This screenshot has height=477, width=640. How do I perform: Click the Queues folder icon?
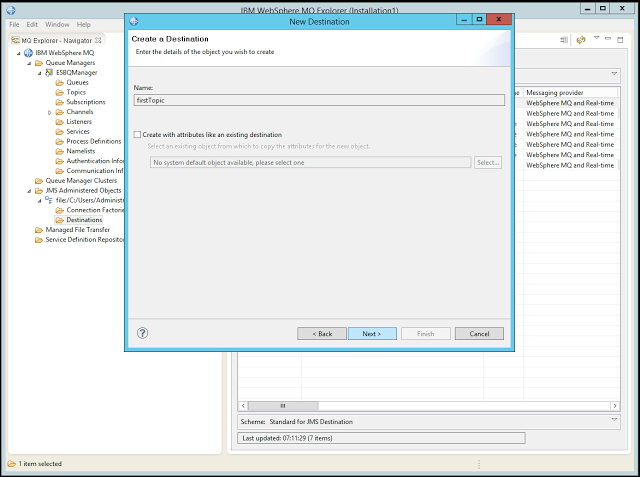[x=60, y=82]
